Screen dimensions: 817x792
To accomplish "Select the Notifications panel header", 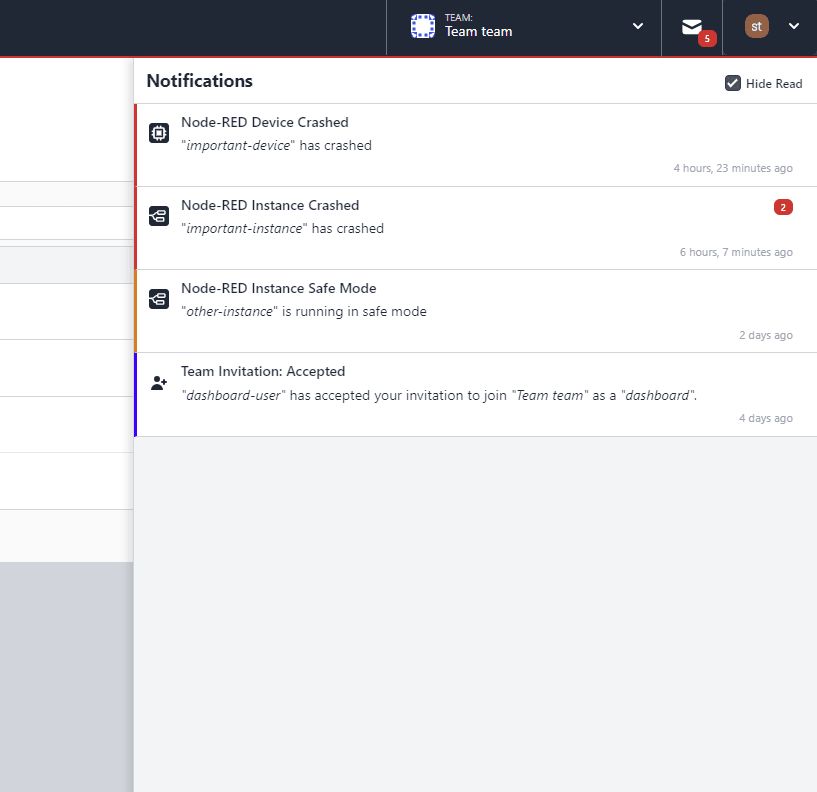I will [x=199, y=80].
